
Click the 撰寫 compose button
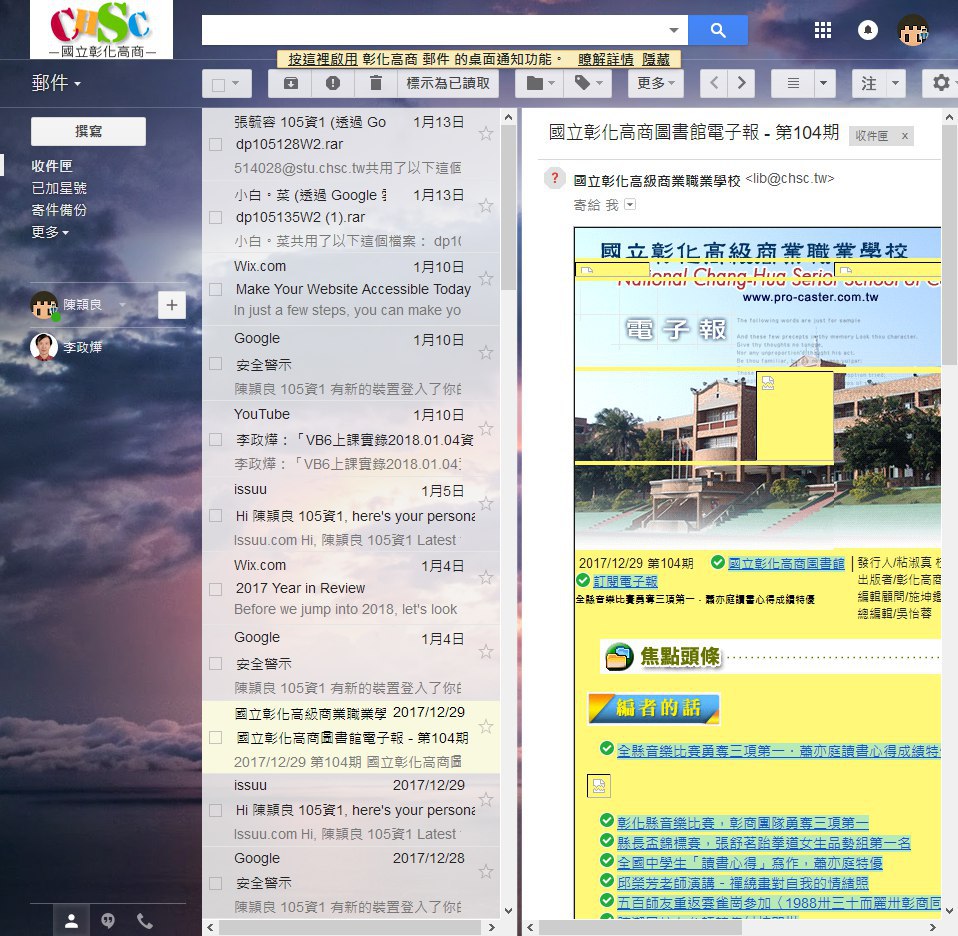pyautogui.click(x=89, y=131)
